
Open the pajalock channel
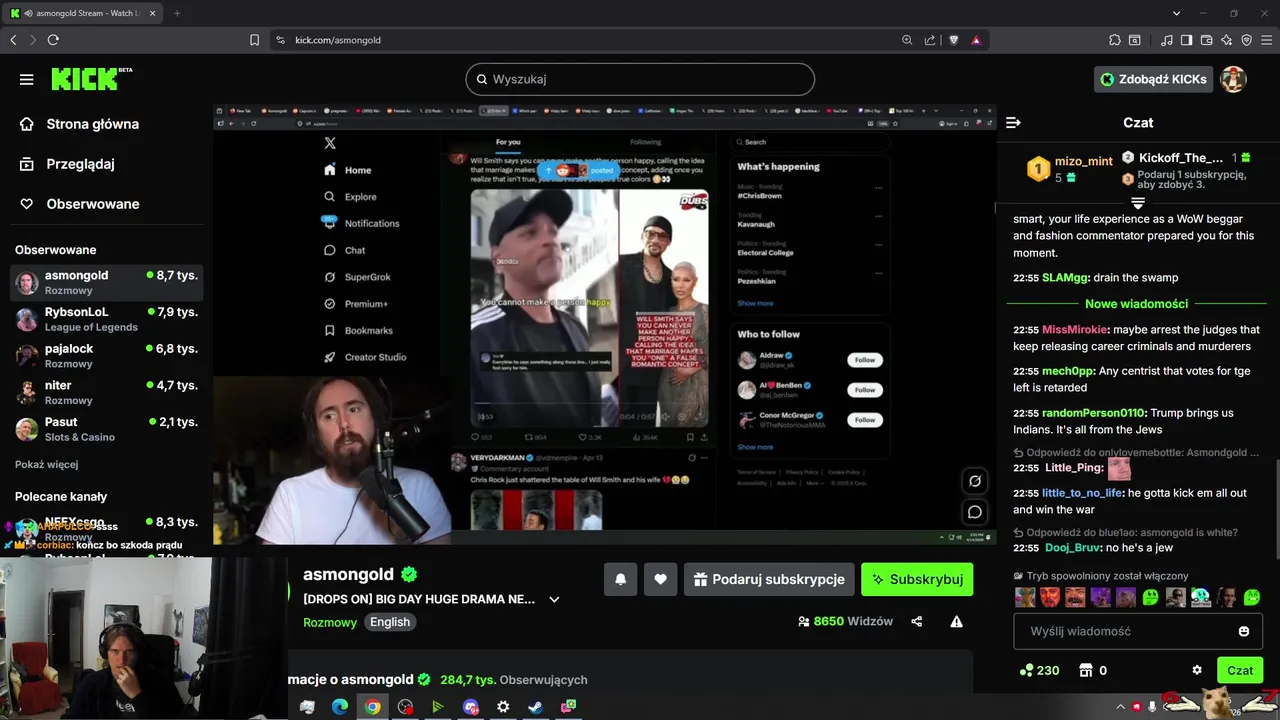tap(106, 356)
